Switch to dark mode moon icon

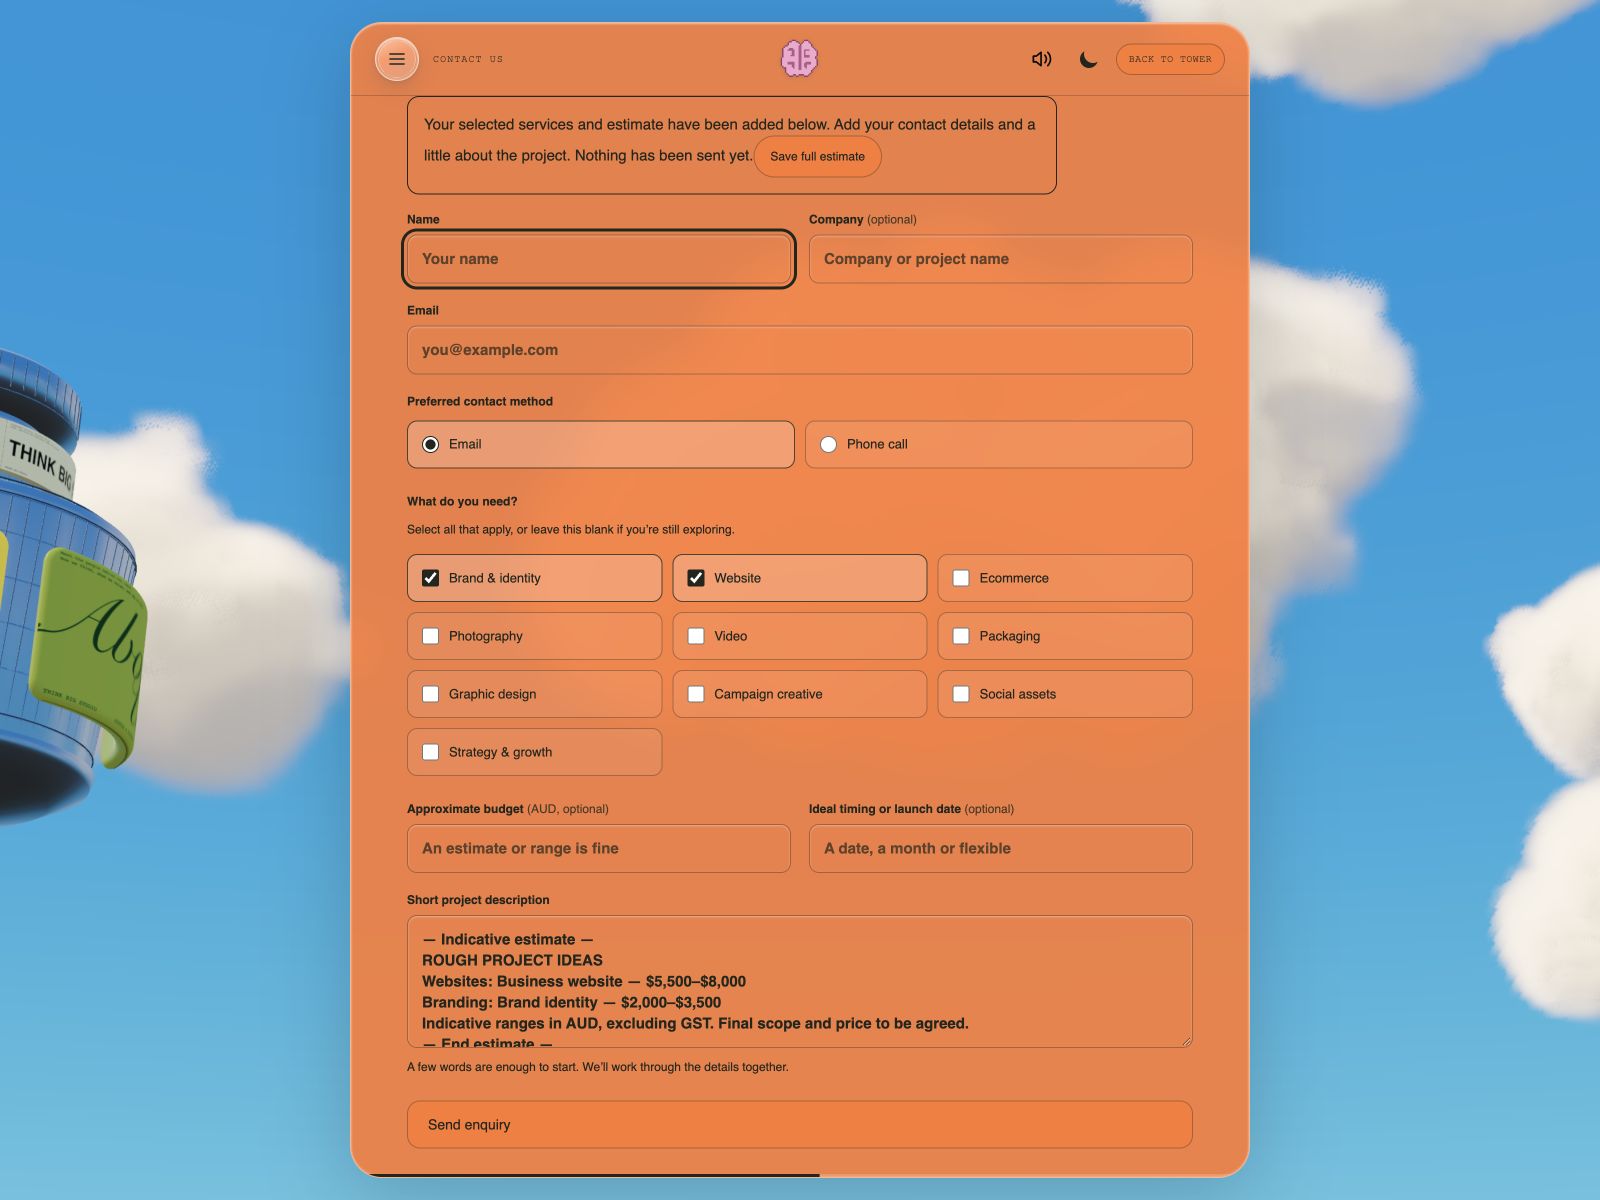(x=1088, y=59)
